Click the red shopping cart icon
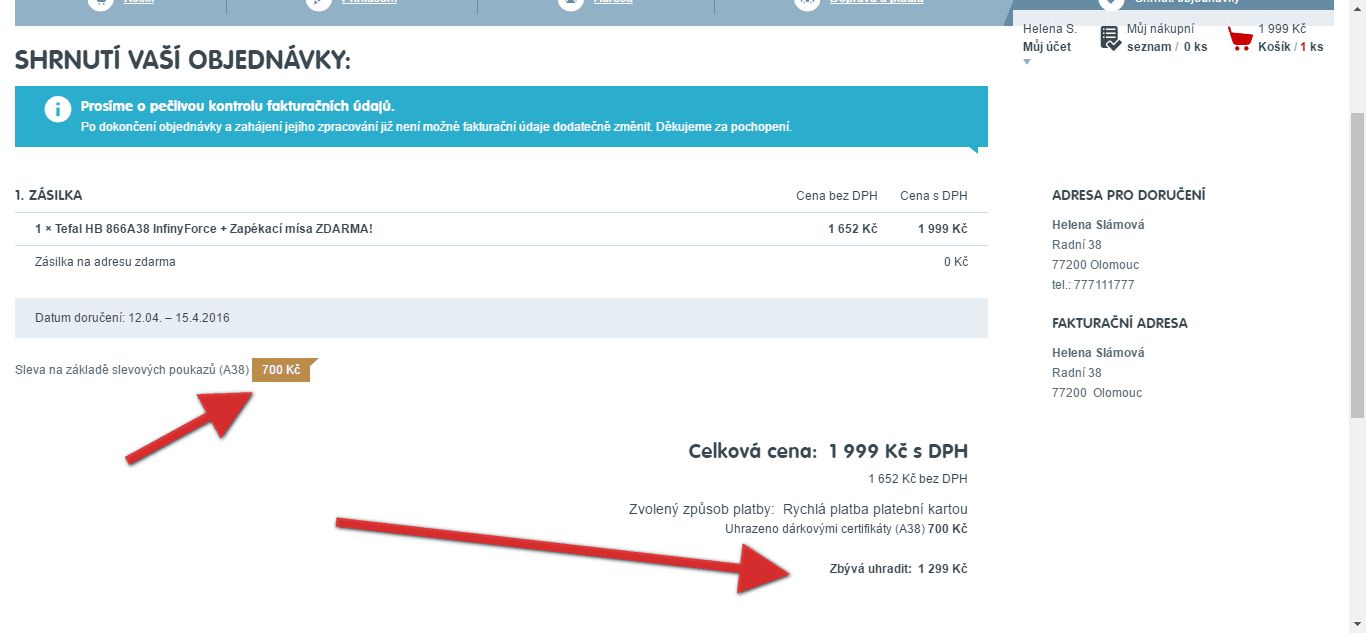This screenshot has width=1366, height=633. [1240, 39]
